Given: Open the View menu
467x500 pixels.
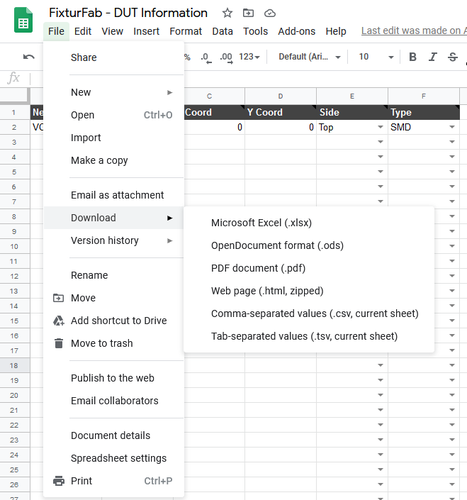Looking at the screenshot, I should [x=112, y=31].
